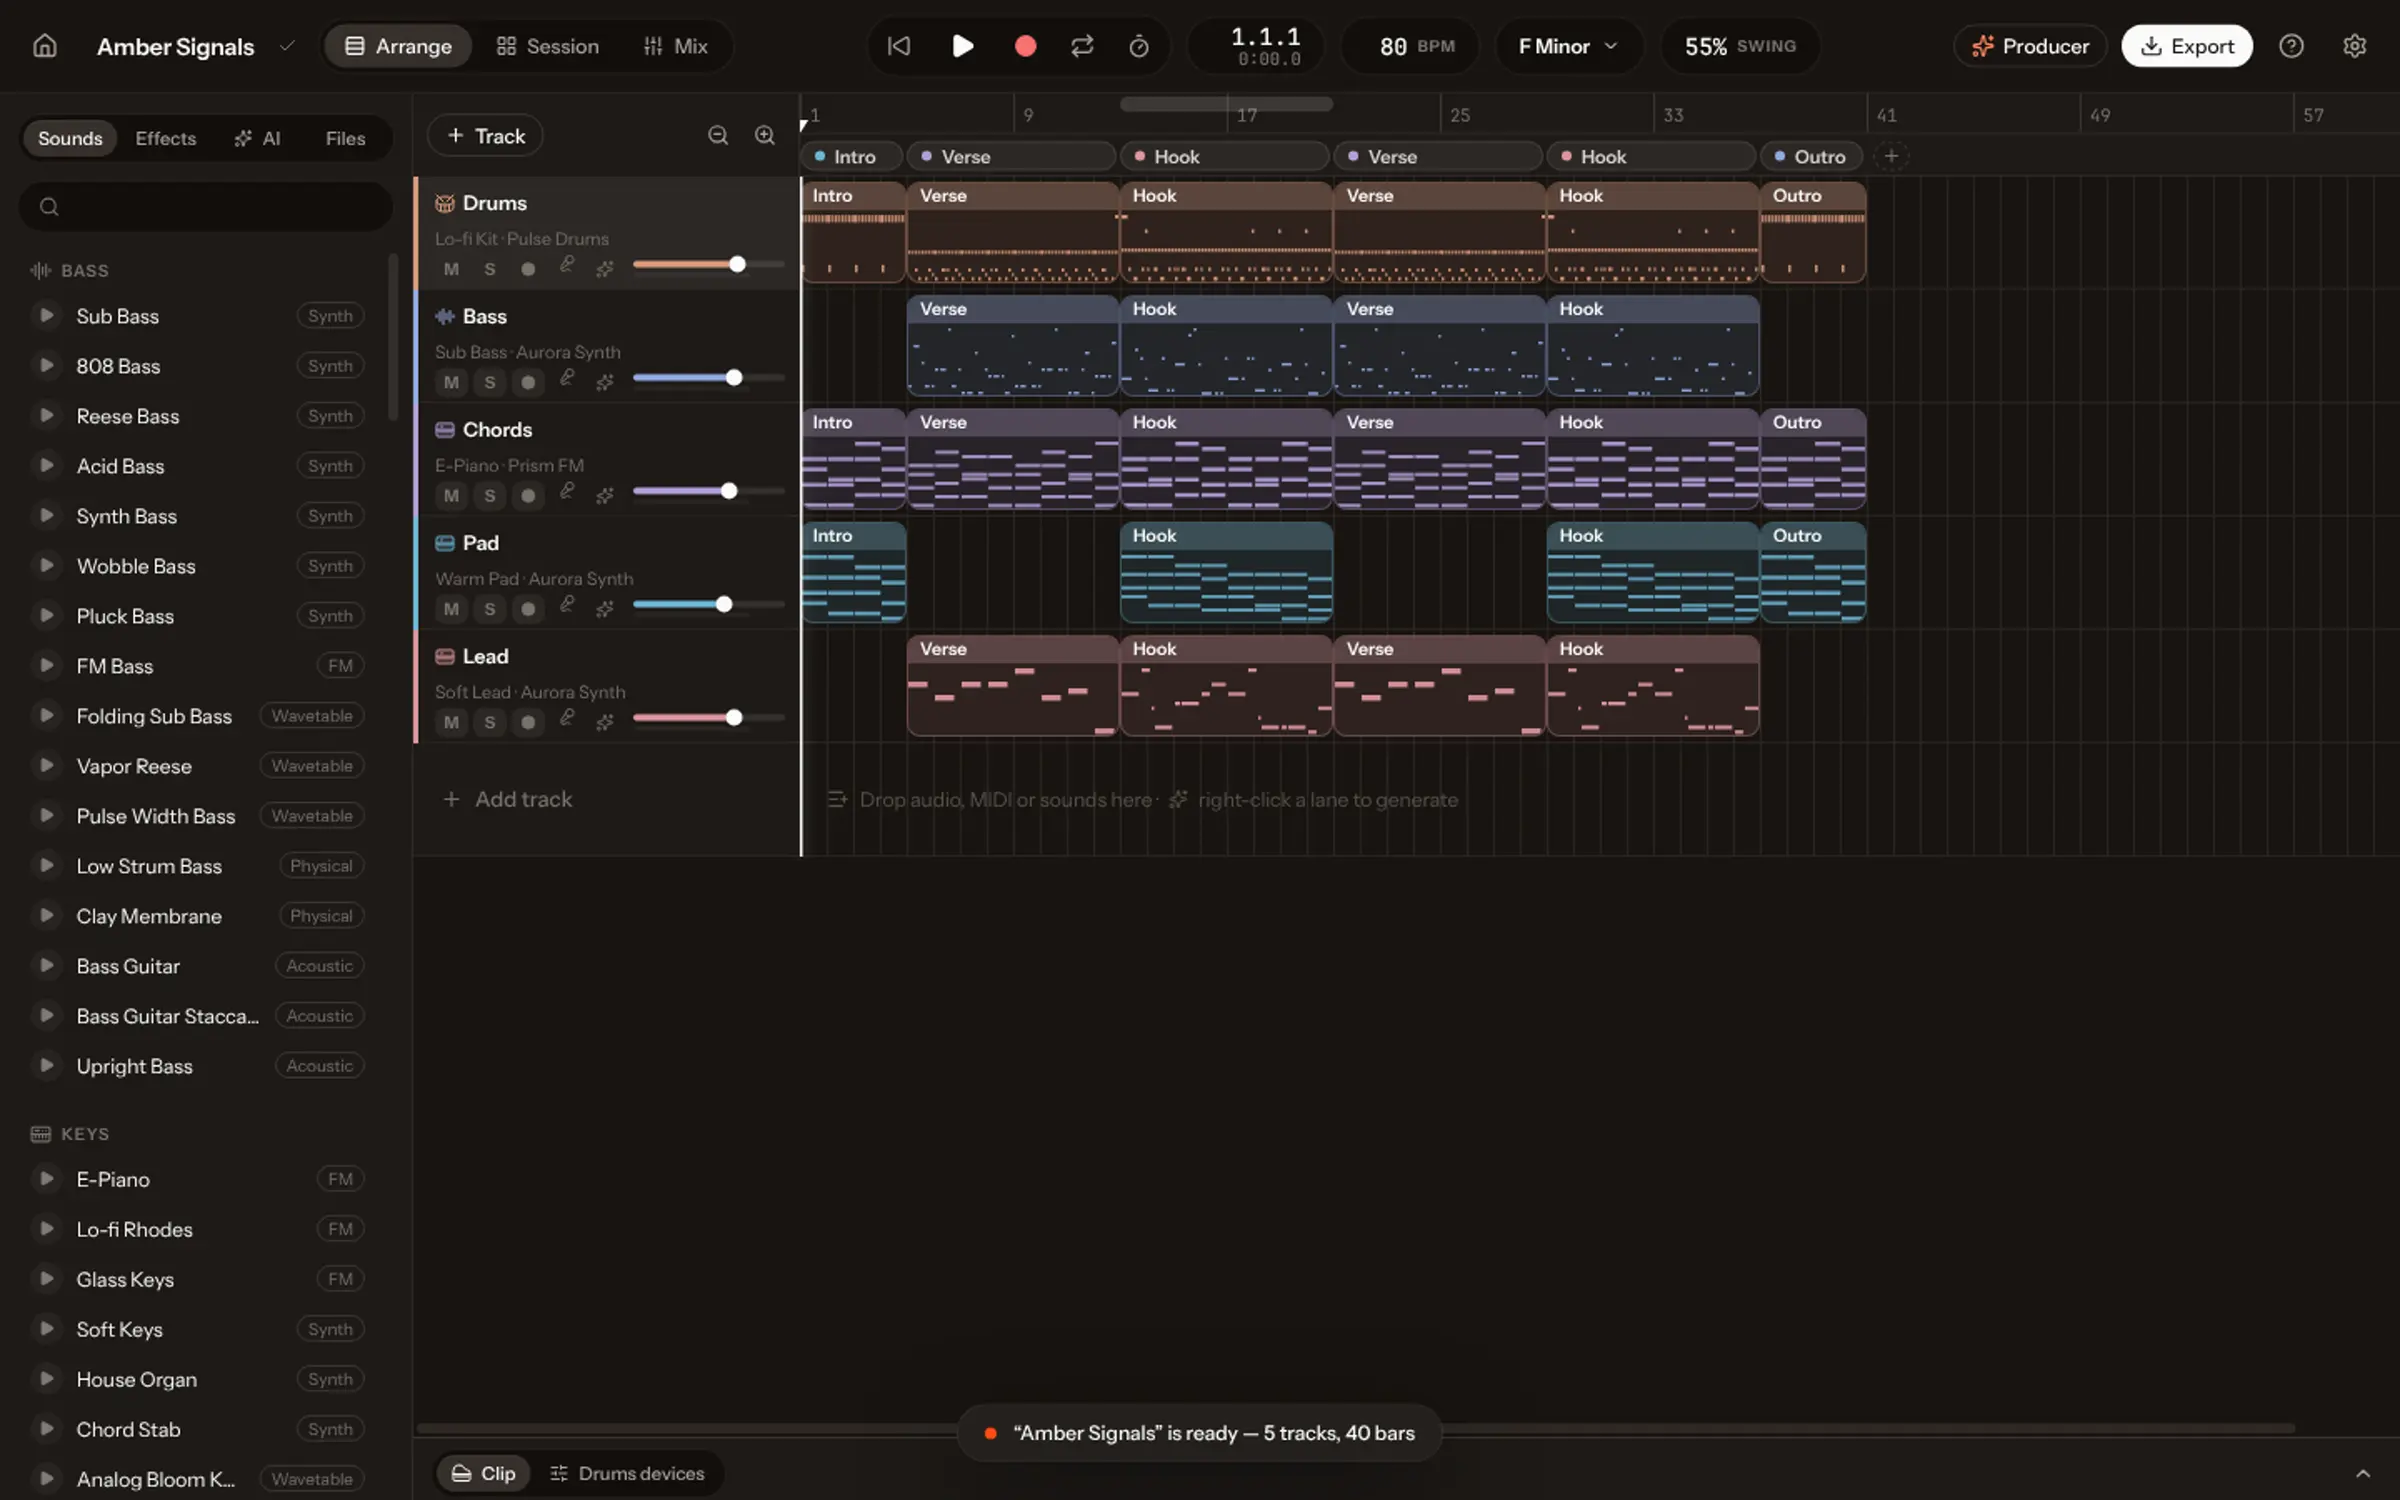This screenshot has width=2400, height=1500.
Task: Open the AI browser tab
Action: click(258, 138)
